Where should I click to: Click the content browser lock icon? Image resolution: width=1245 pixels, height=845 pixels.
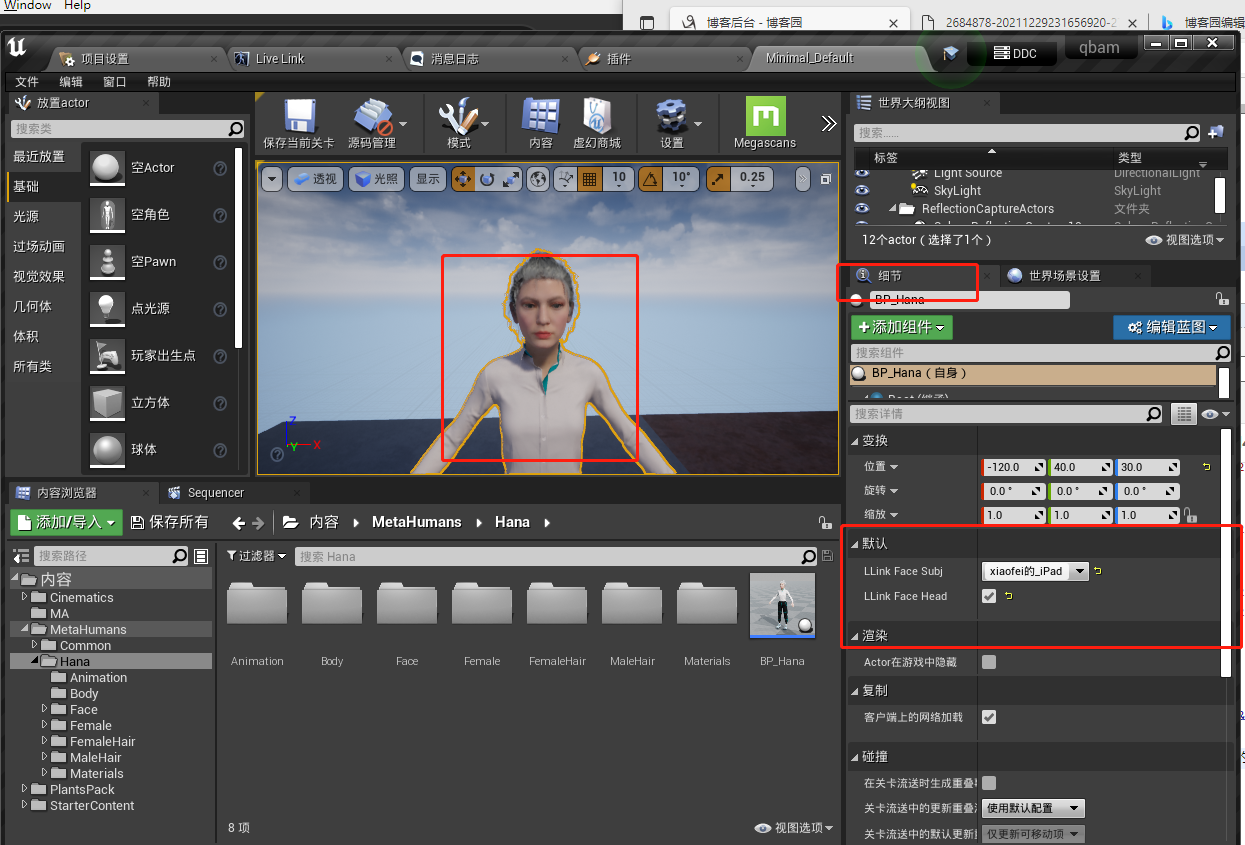824,522
